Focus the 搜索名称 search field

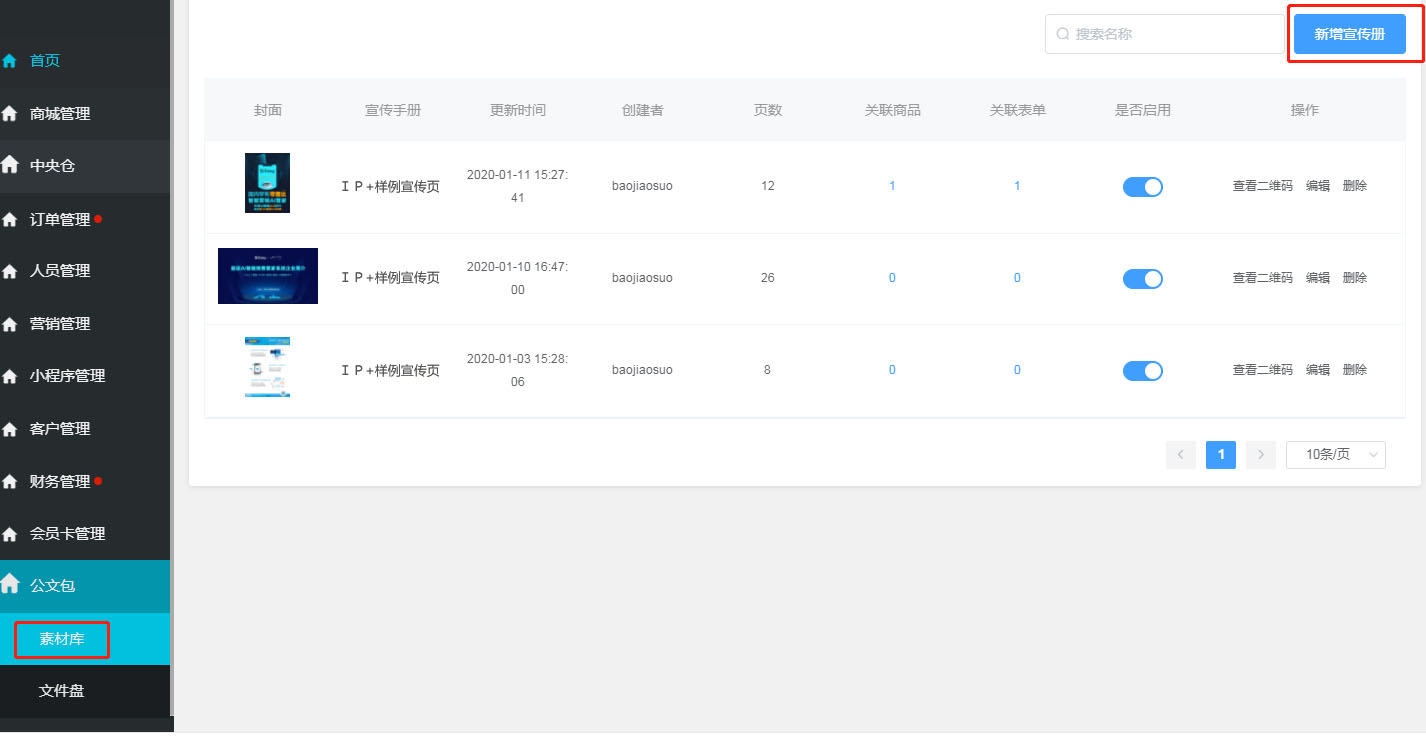pos(1165,34)
